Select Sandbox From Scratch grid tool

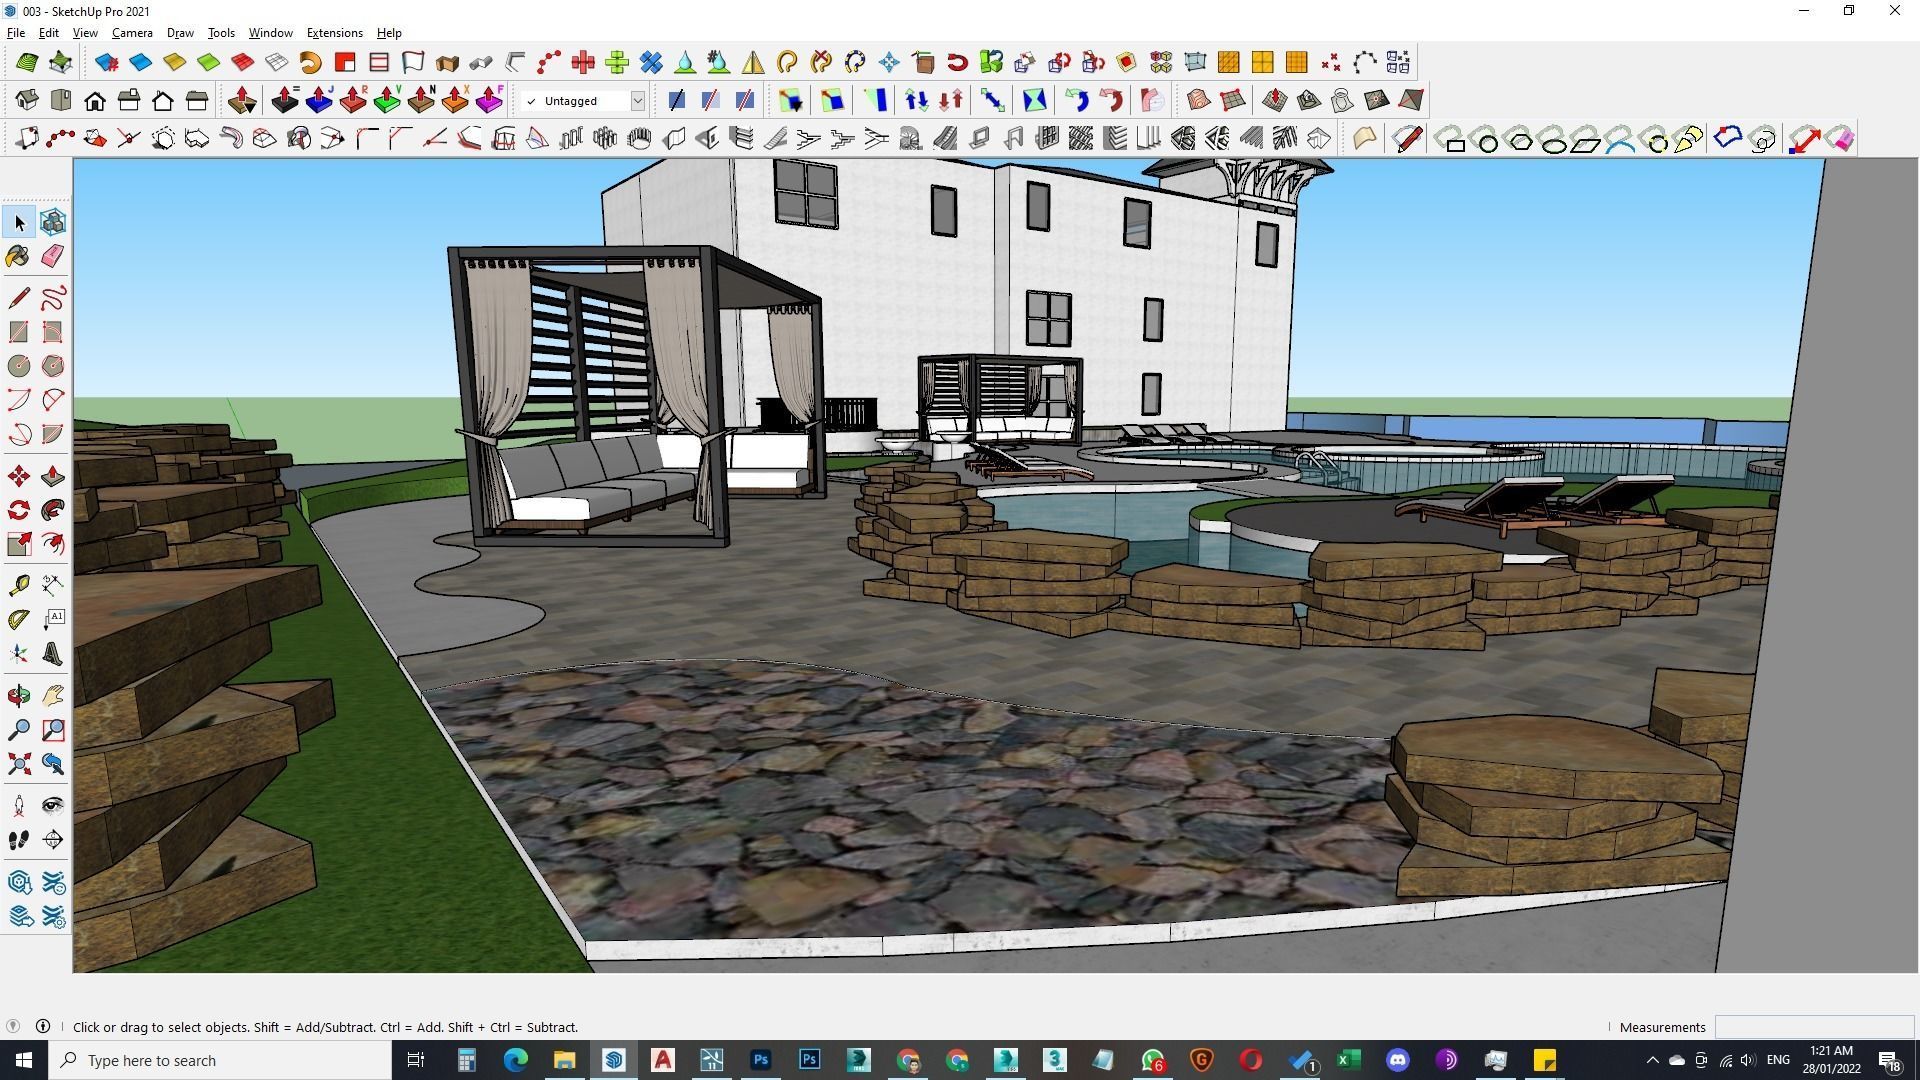(x=1233, y=100)
